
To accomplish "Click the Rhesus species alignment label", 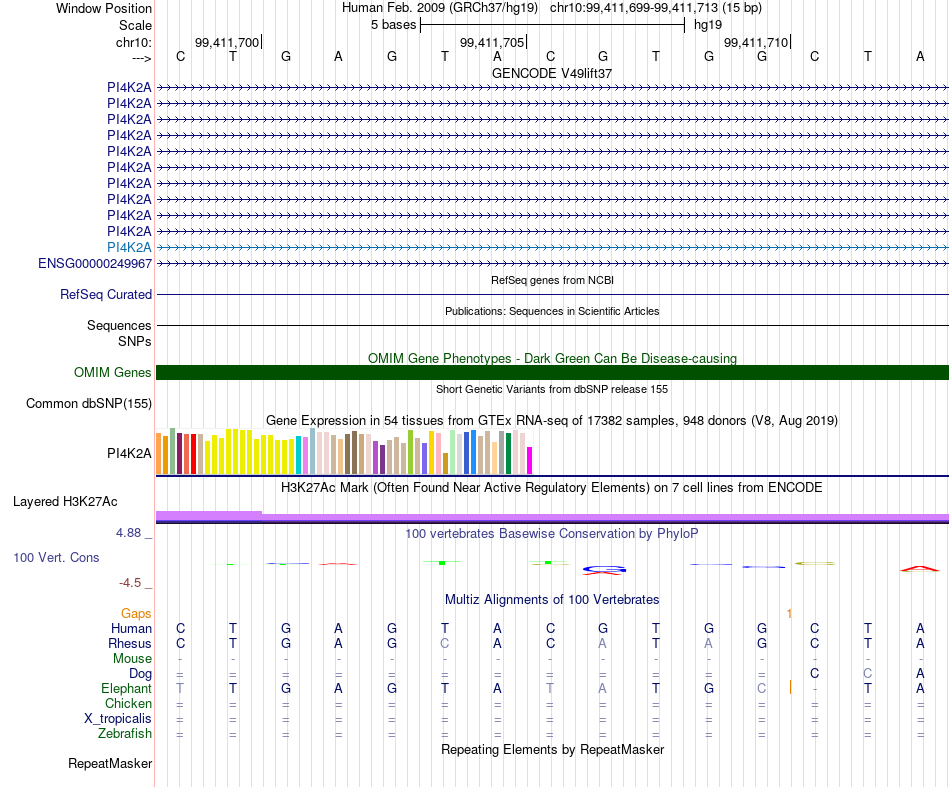I will pyautogui.click(x=130, y=643).
